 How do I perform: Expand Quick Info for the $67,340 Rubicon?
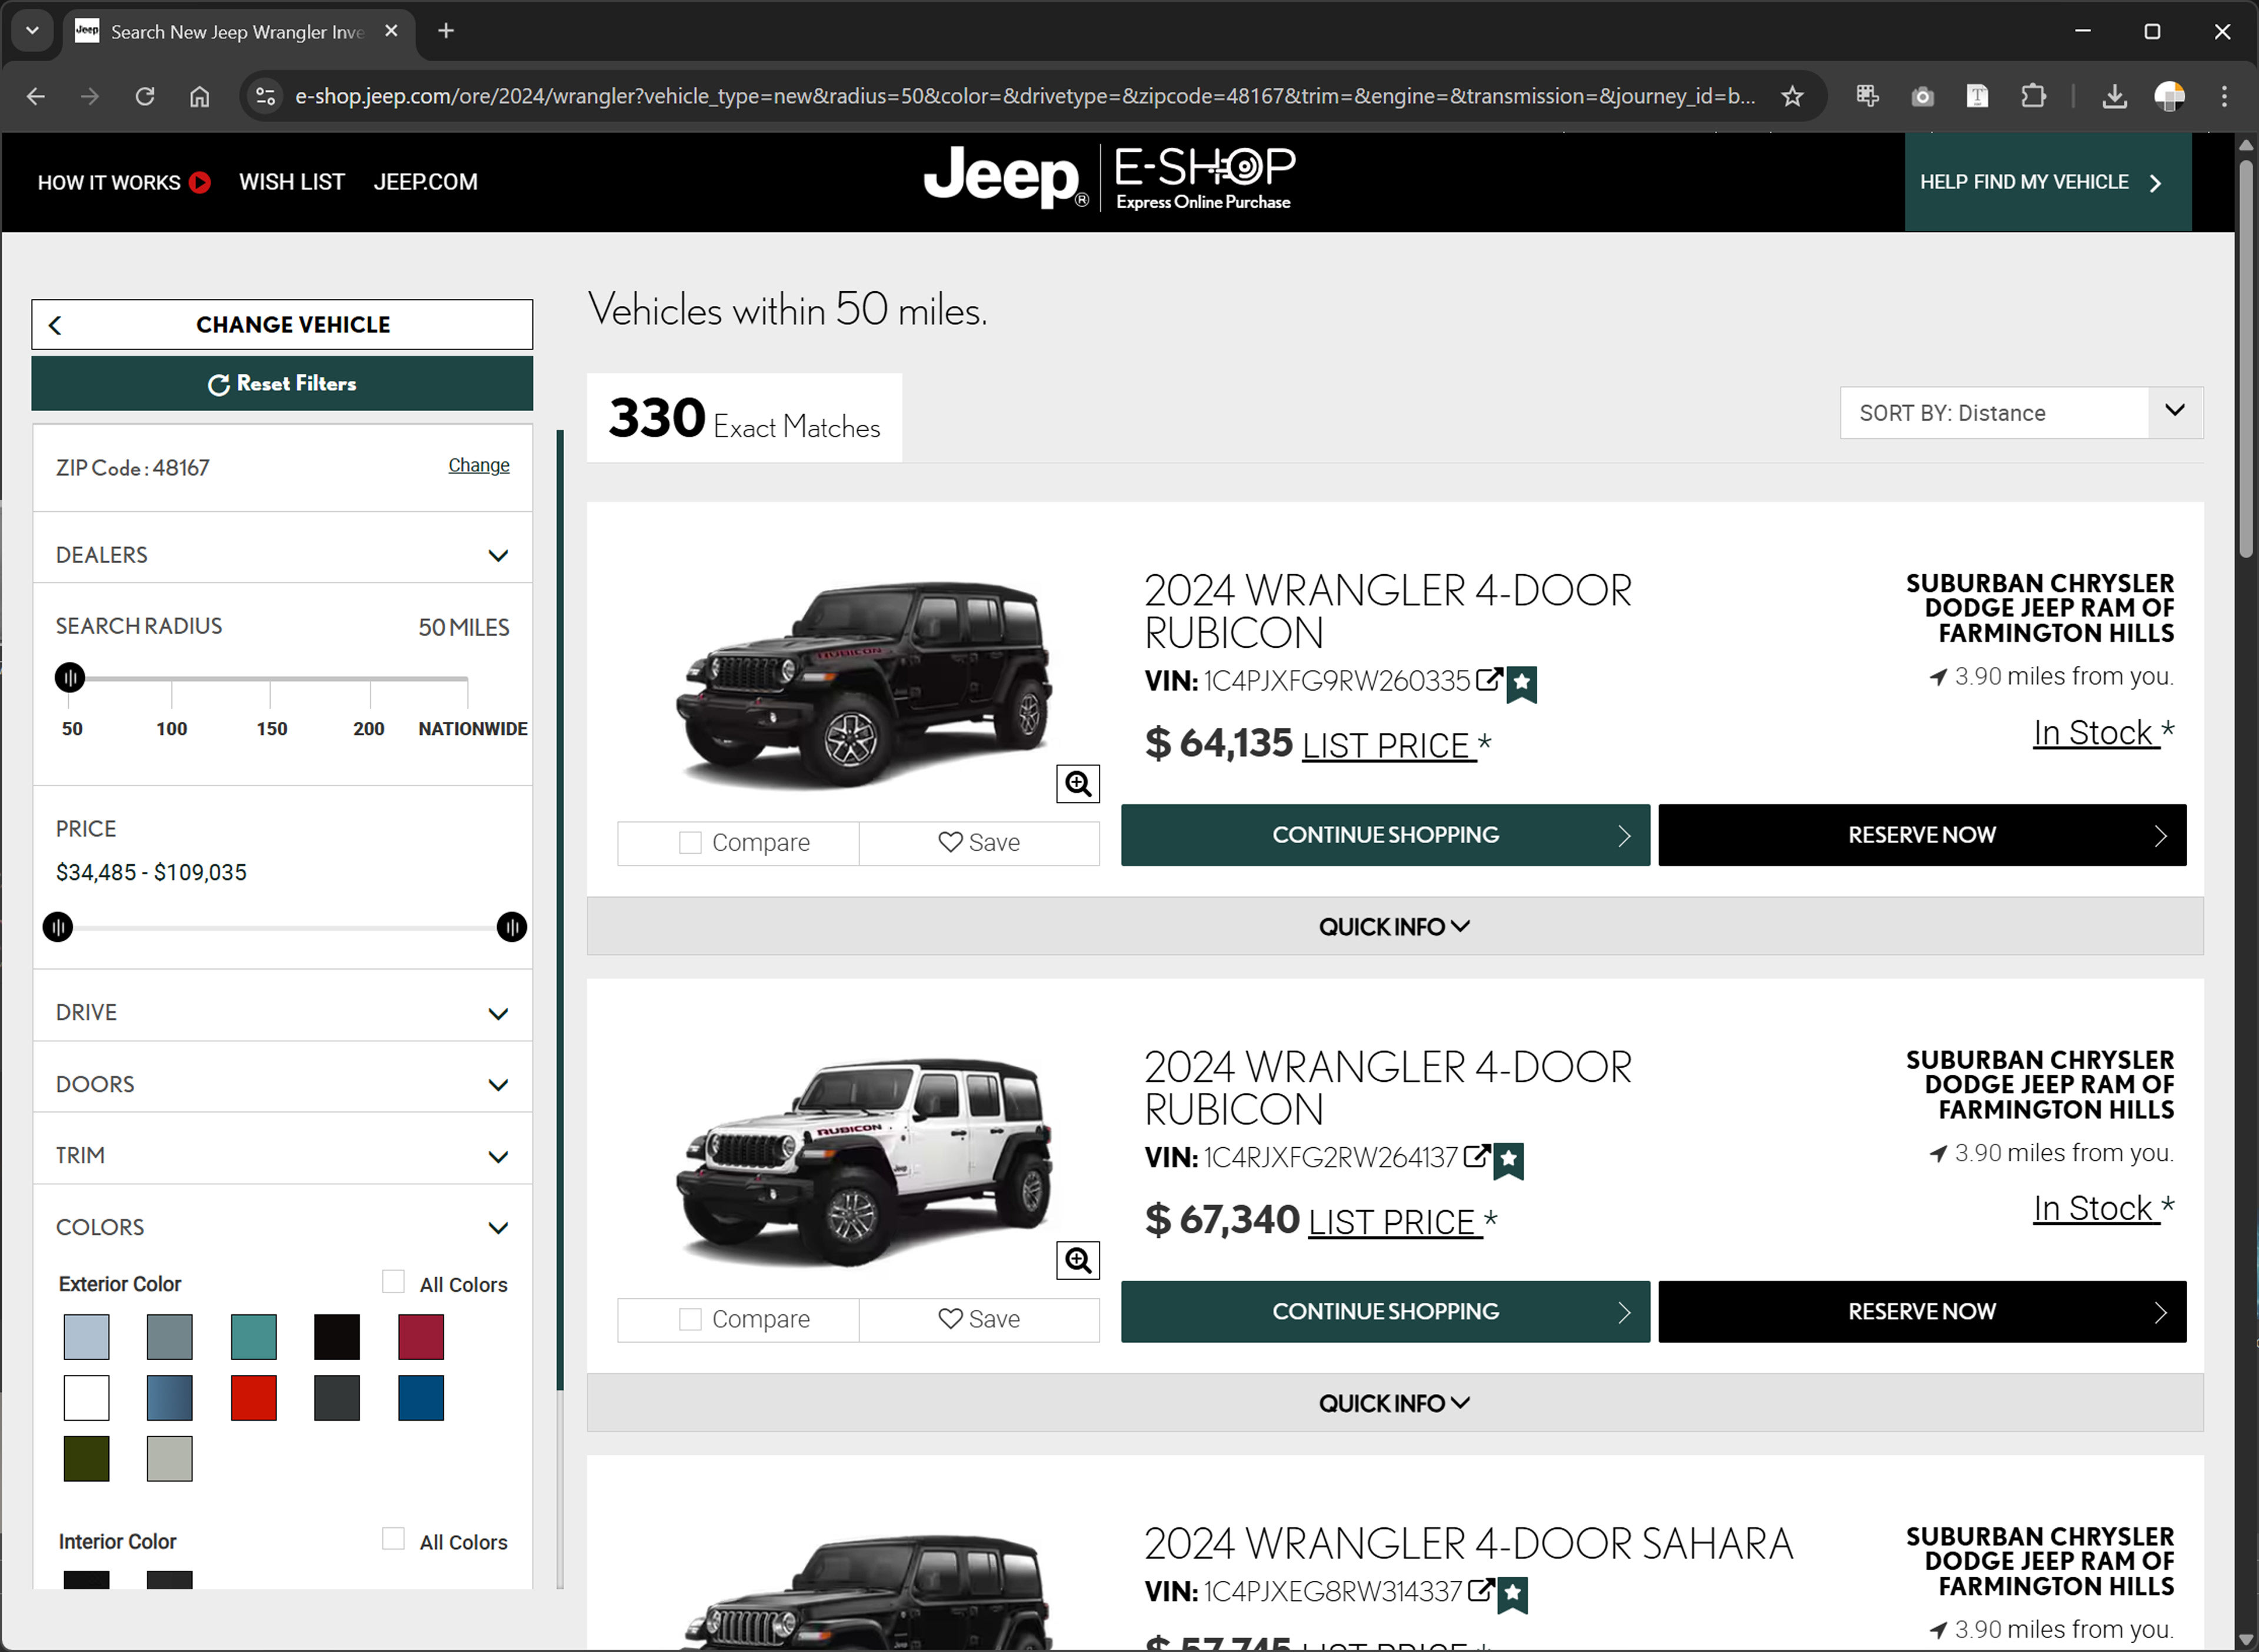(x=1394, y=1403)
